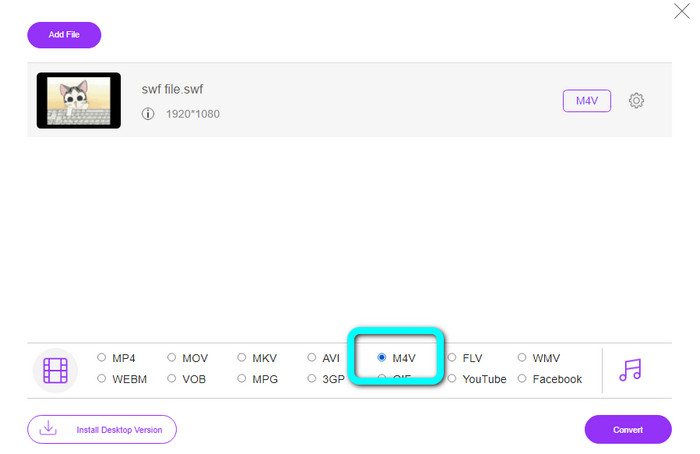
Task: Click Install Desktop Version button
Action: pos(102,430)
